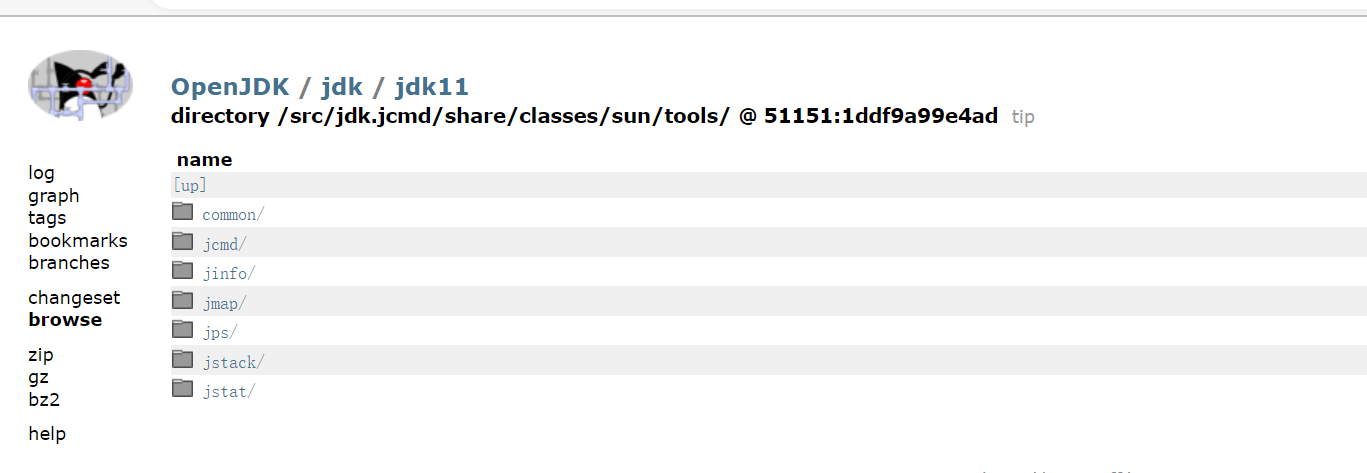Viewport: 1367px width, 473px height.
Task: Click the folder icon beside jps/
Action: pyautogui.click(x=182, y=329)
